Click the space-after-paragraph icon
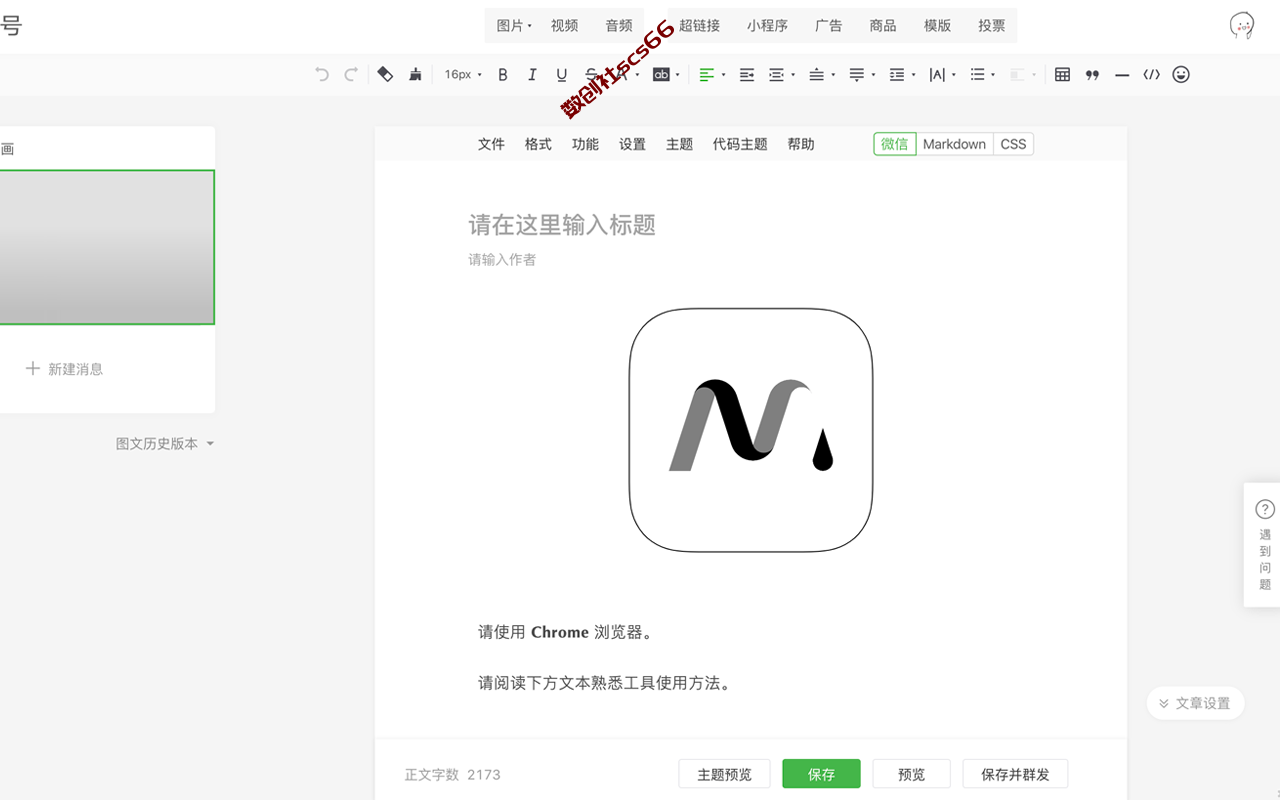Viewport: 1280px width, 800px height. tap(856, 74)
